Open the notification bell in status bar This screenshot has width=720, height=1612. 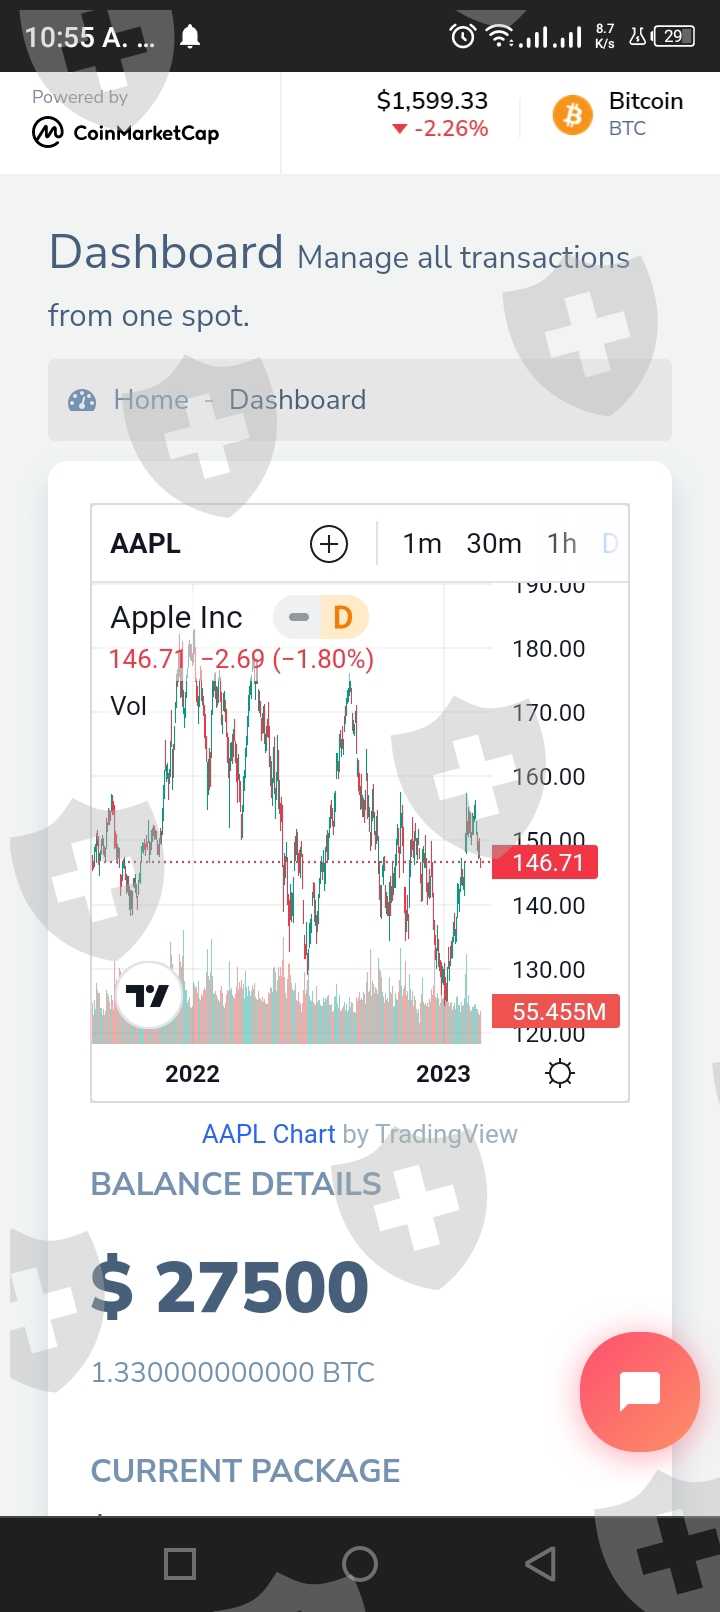(190, 37)
